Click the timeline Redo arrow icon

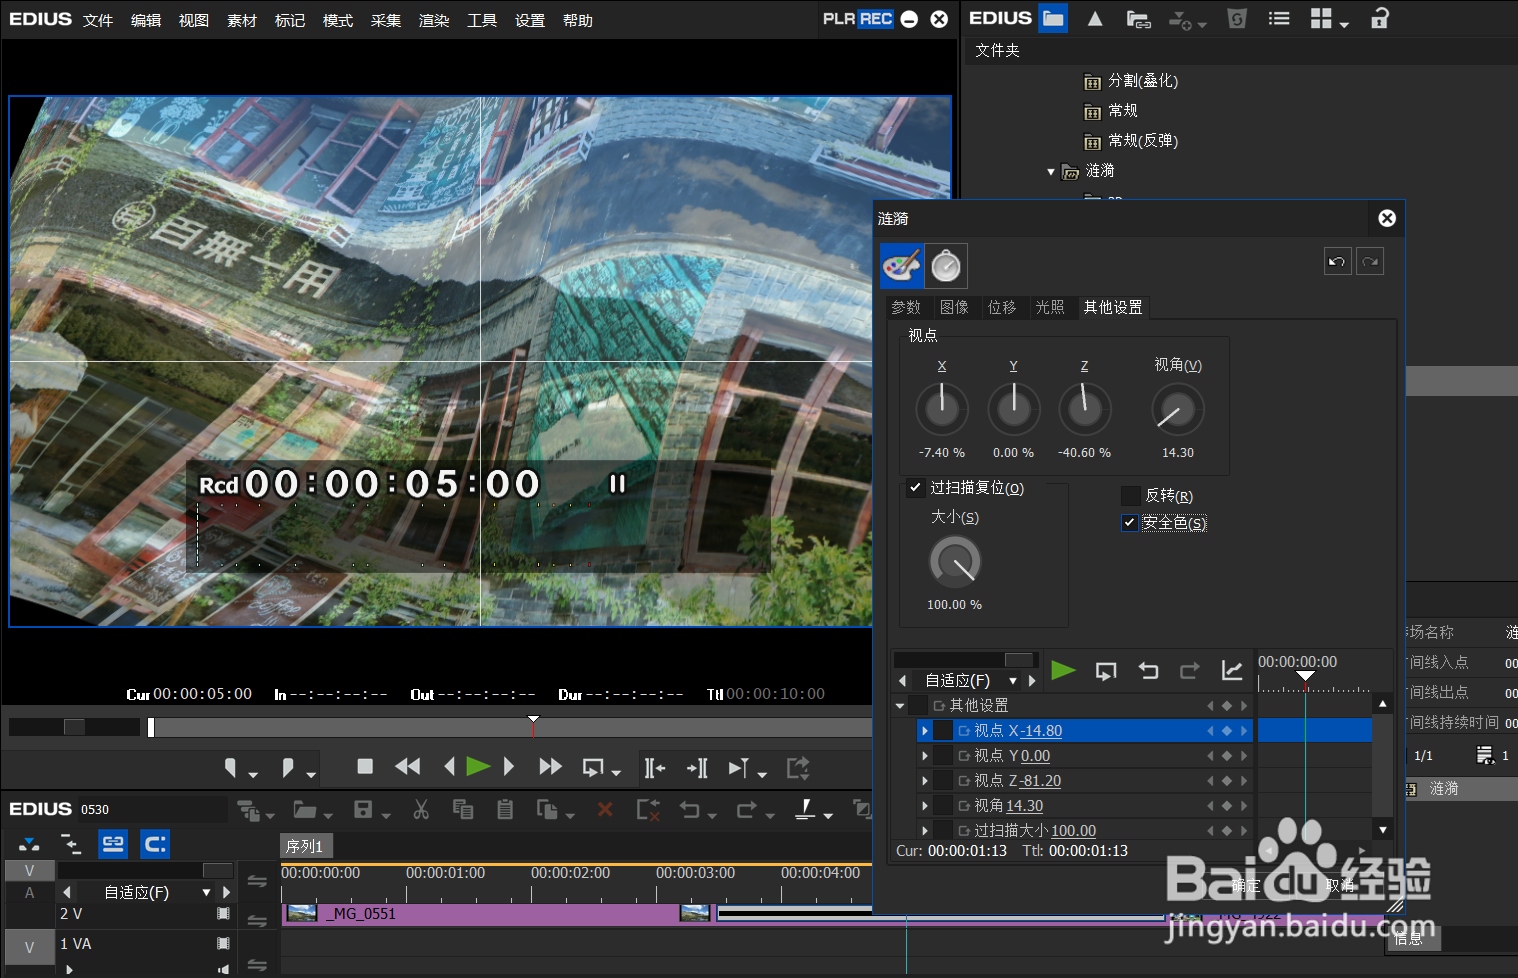coord(747,809)
